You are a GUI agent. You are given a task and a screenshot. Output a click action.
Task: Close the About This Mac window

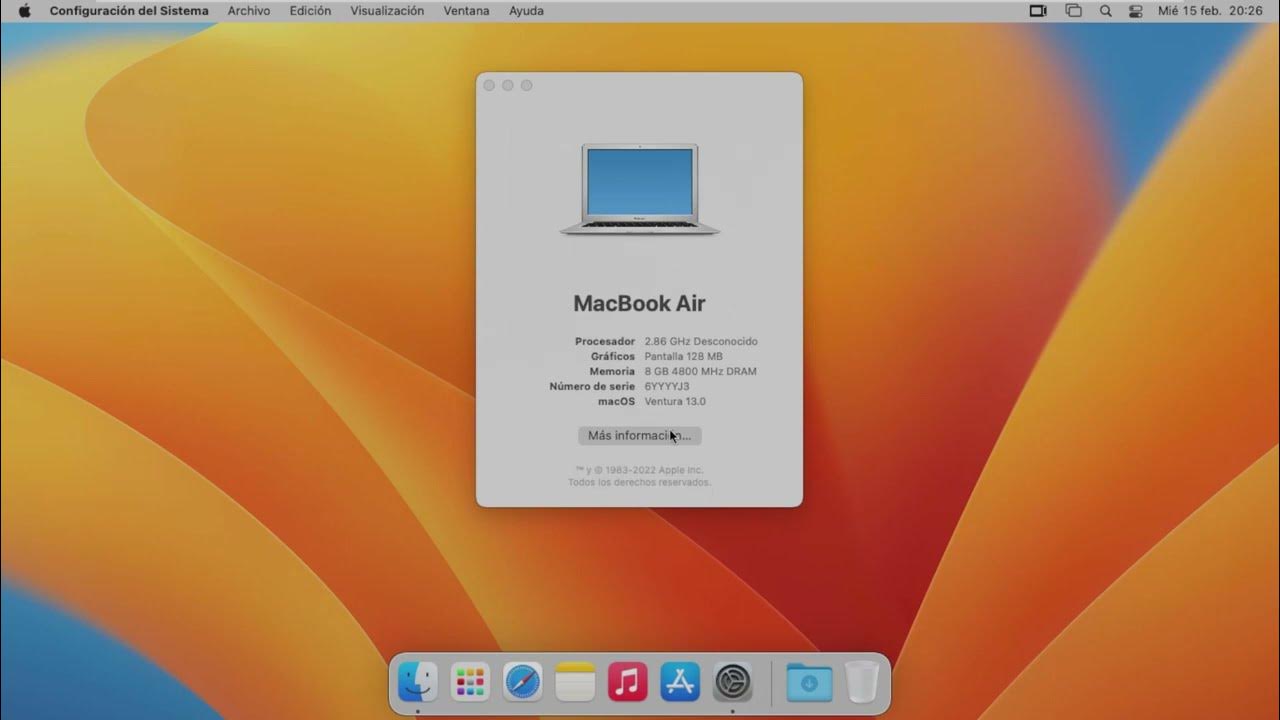[x=489, y=85]
